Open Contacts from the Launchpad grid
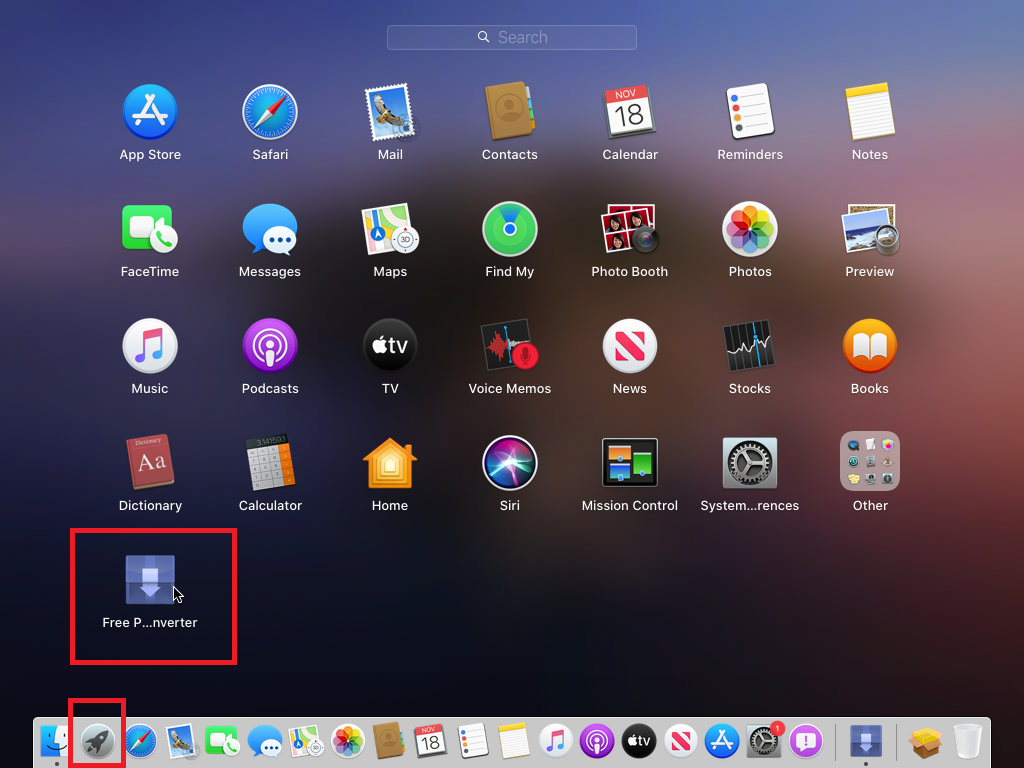This screenshot has width=1024, height=768. point(509,112)
